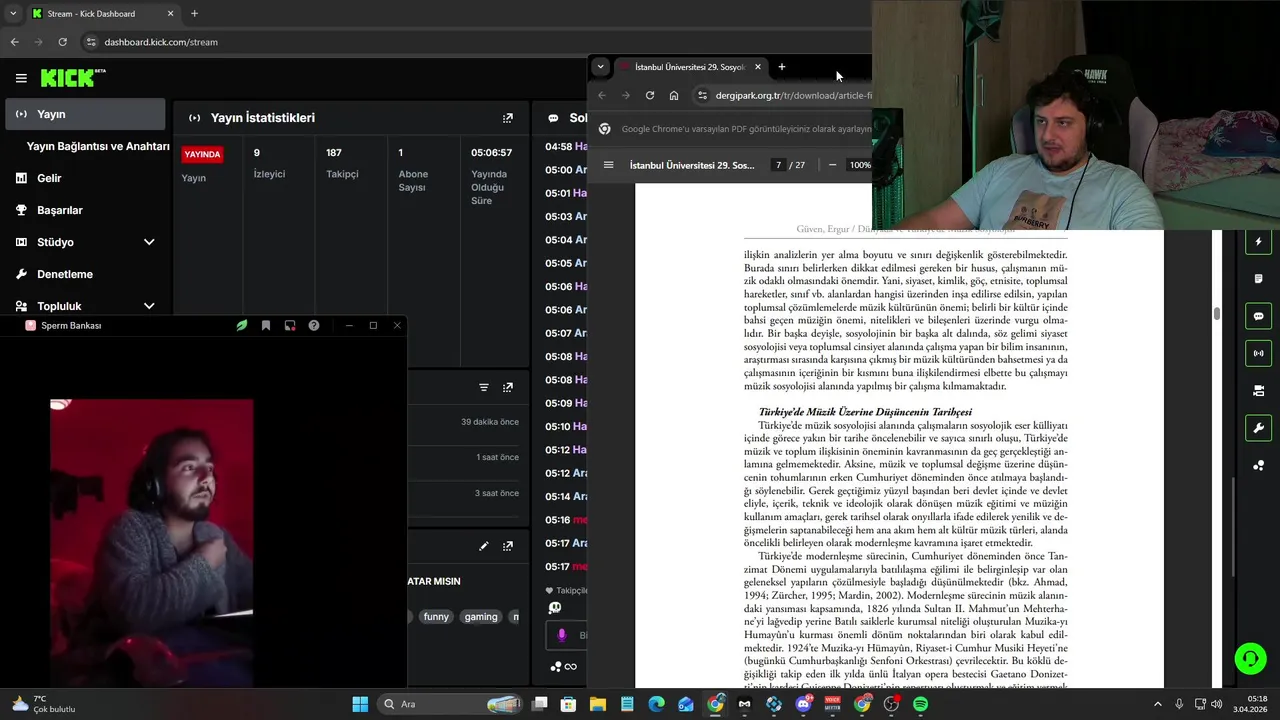Image resolution: width=1280 pixels, height=720 pixels.
Task: Open Spotify from the taskbar
Action: pyautogui.click(x=920, y=704)
